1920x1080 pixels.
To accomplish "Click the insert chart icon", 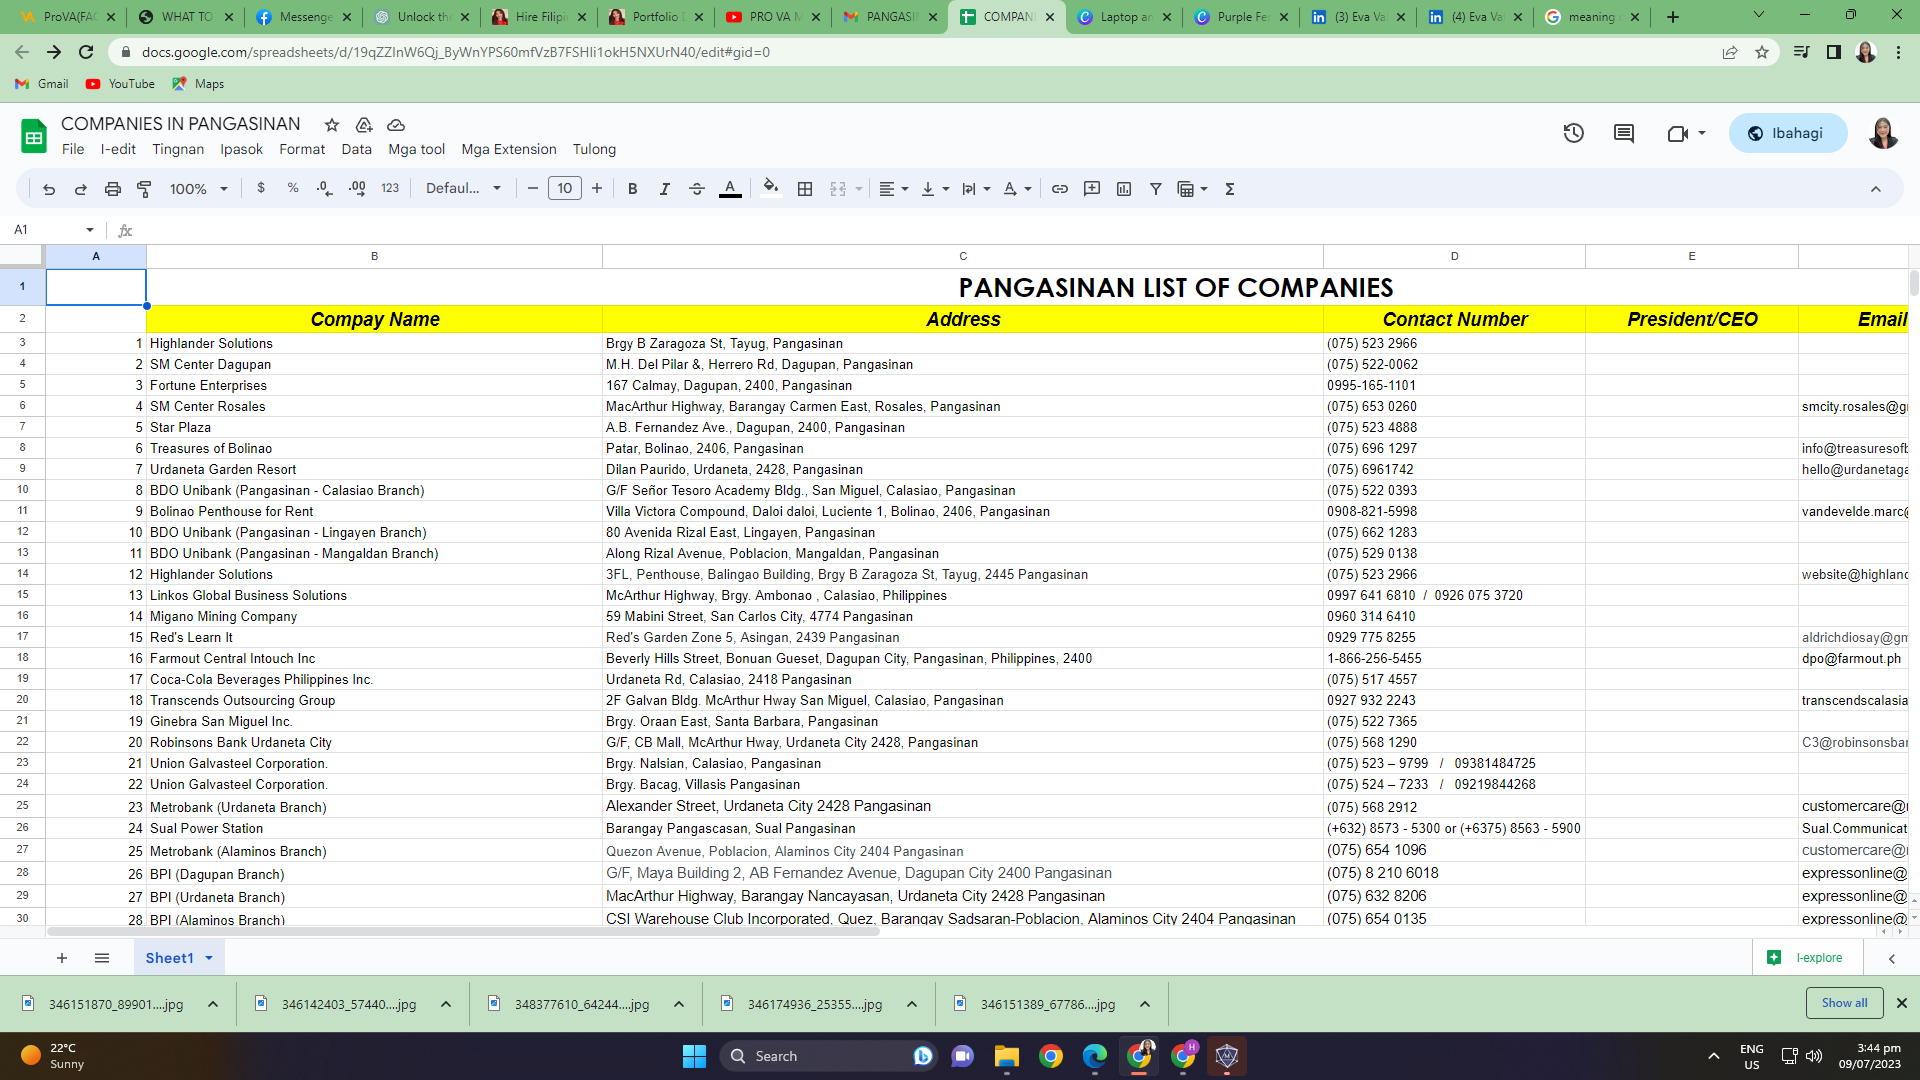I will pos(1124,189).
